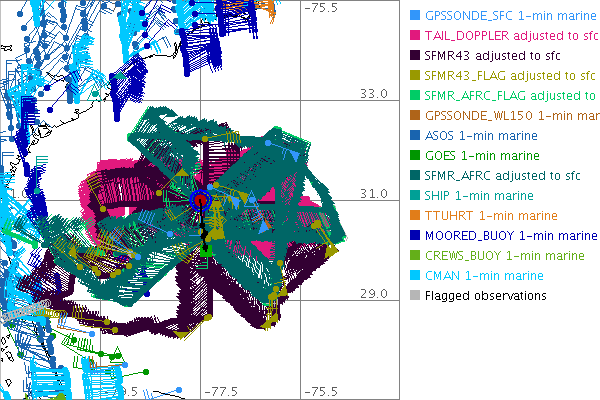Click the 29.0 latitude label on map
This screenshot has height=400, width=600.
(x=374, y=294)
